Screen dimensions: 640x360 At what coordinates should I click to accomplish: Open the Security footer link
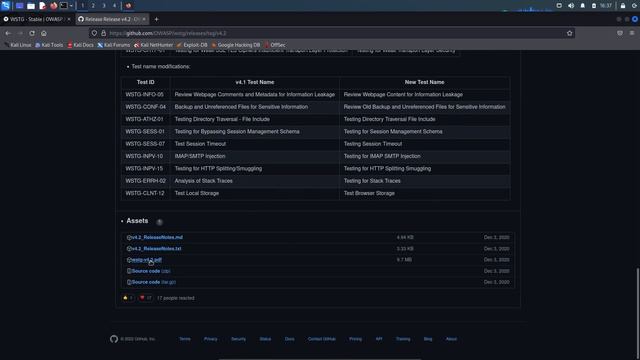click(238, 339)
